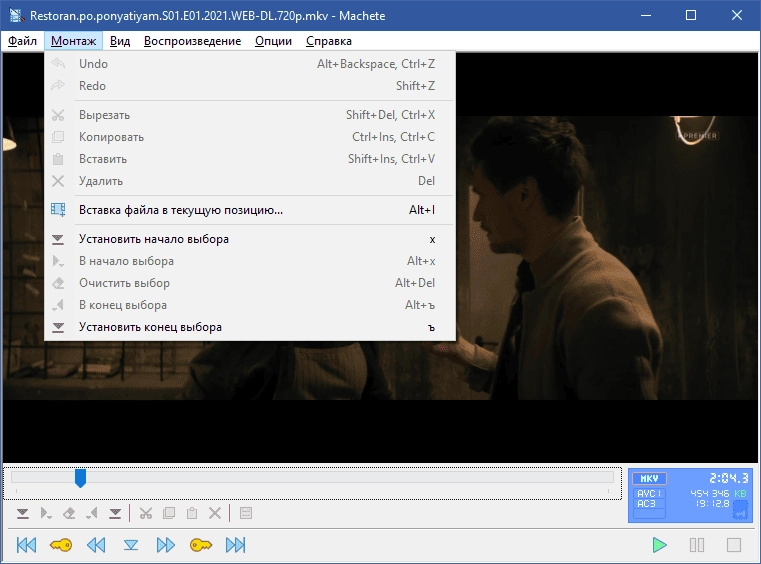Image resolution: width=761 pixels, height=564 pixels.
Task: Choose Установить начало выбора menu entry
Action: tap(249, 239)
